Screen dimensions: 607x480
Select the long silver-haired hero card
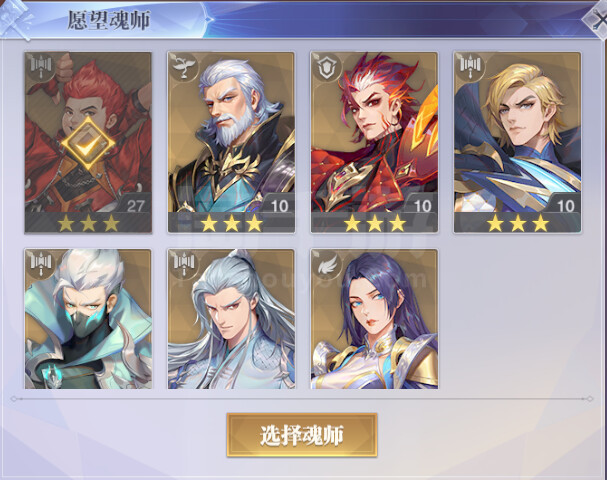[x=231, y=319]
